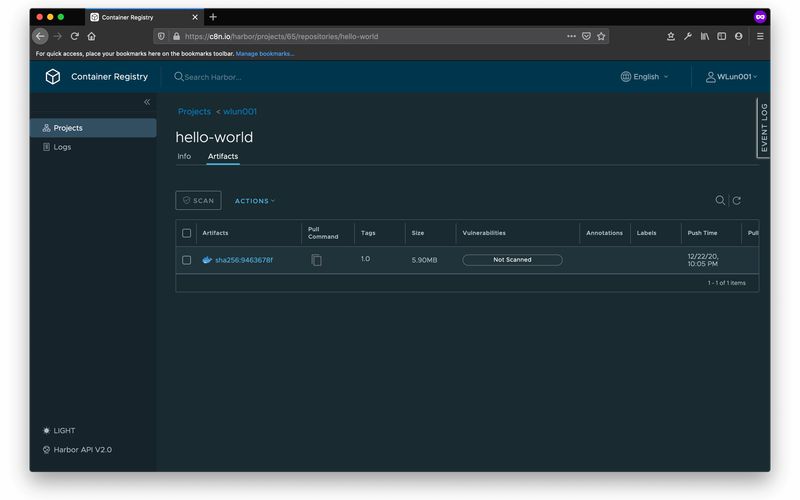The height and width of the screenshot is (500, 800).
Task: Click the Vulnerabilities column header
Action: click(484, 233)
